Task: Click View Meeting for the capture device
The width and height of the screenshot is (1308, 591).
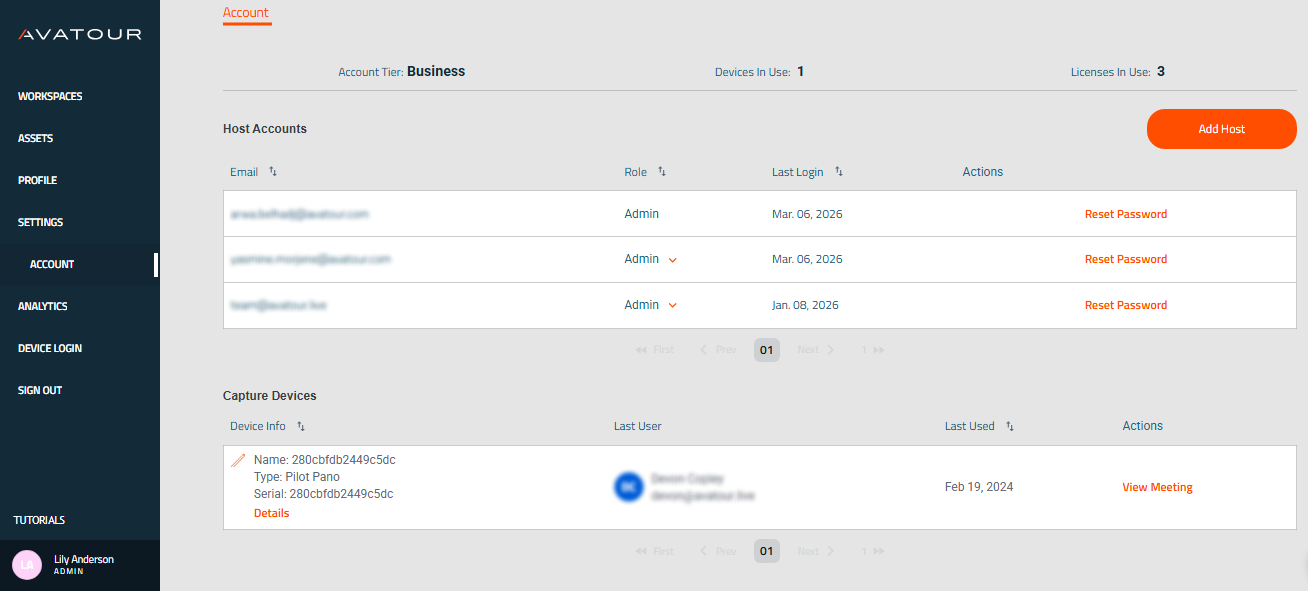Action: point(1157,487)
